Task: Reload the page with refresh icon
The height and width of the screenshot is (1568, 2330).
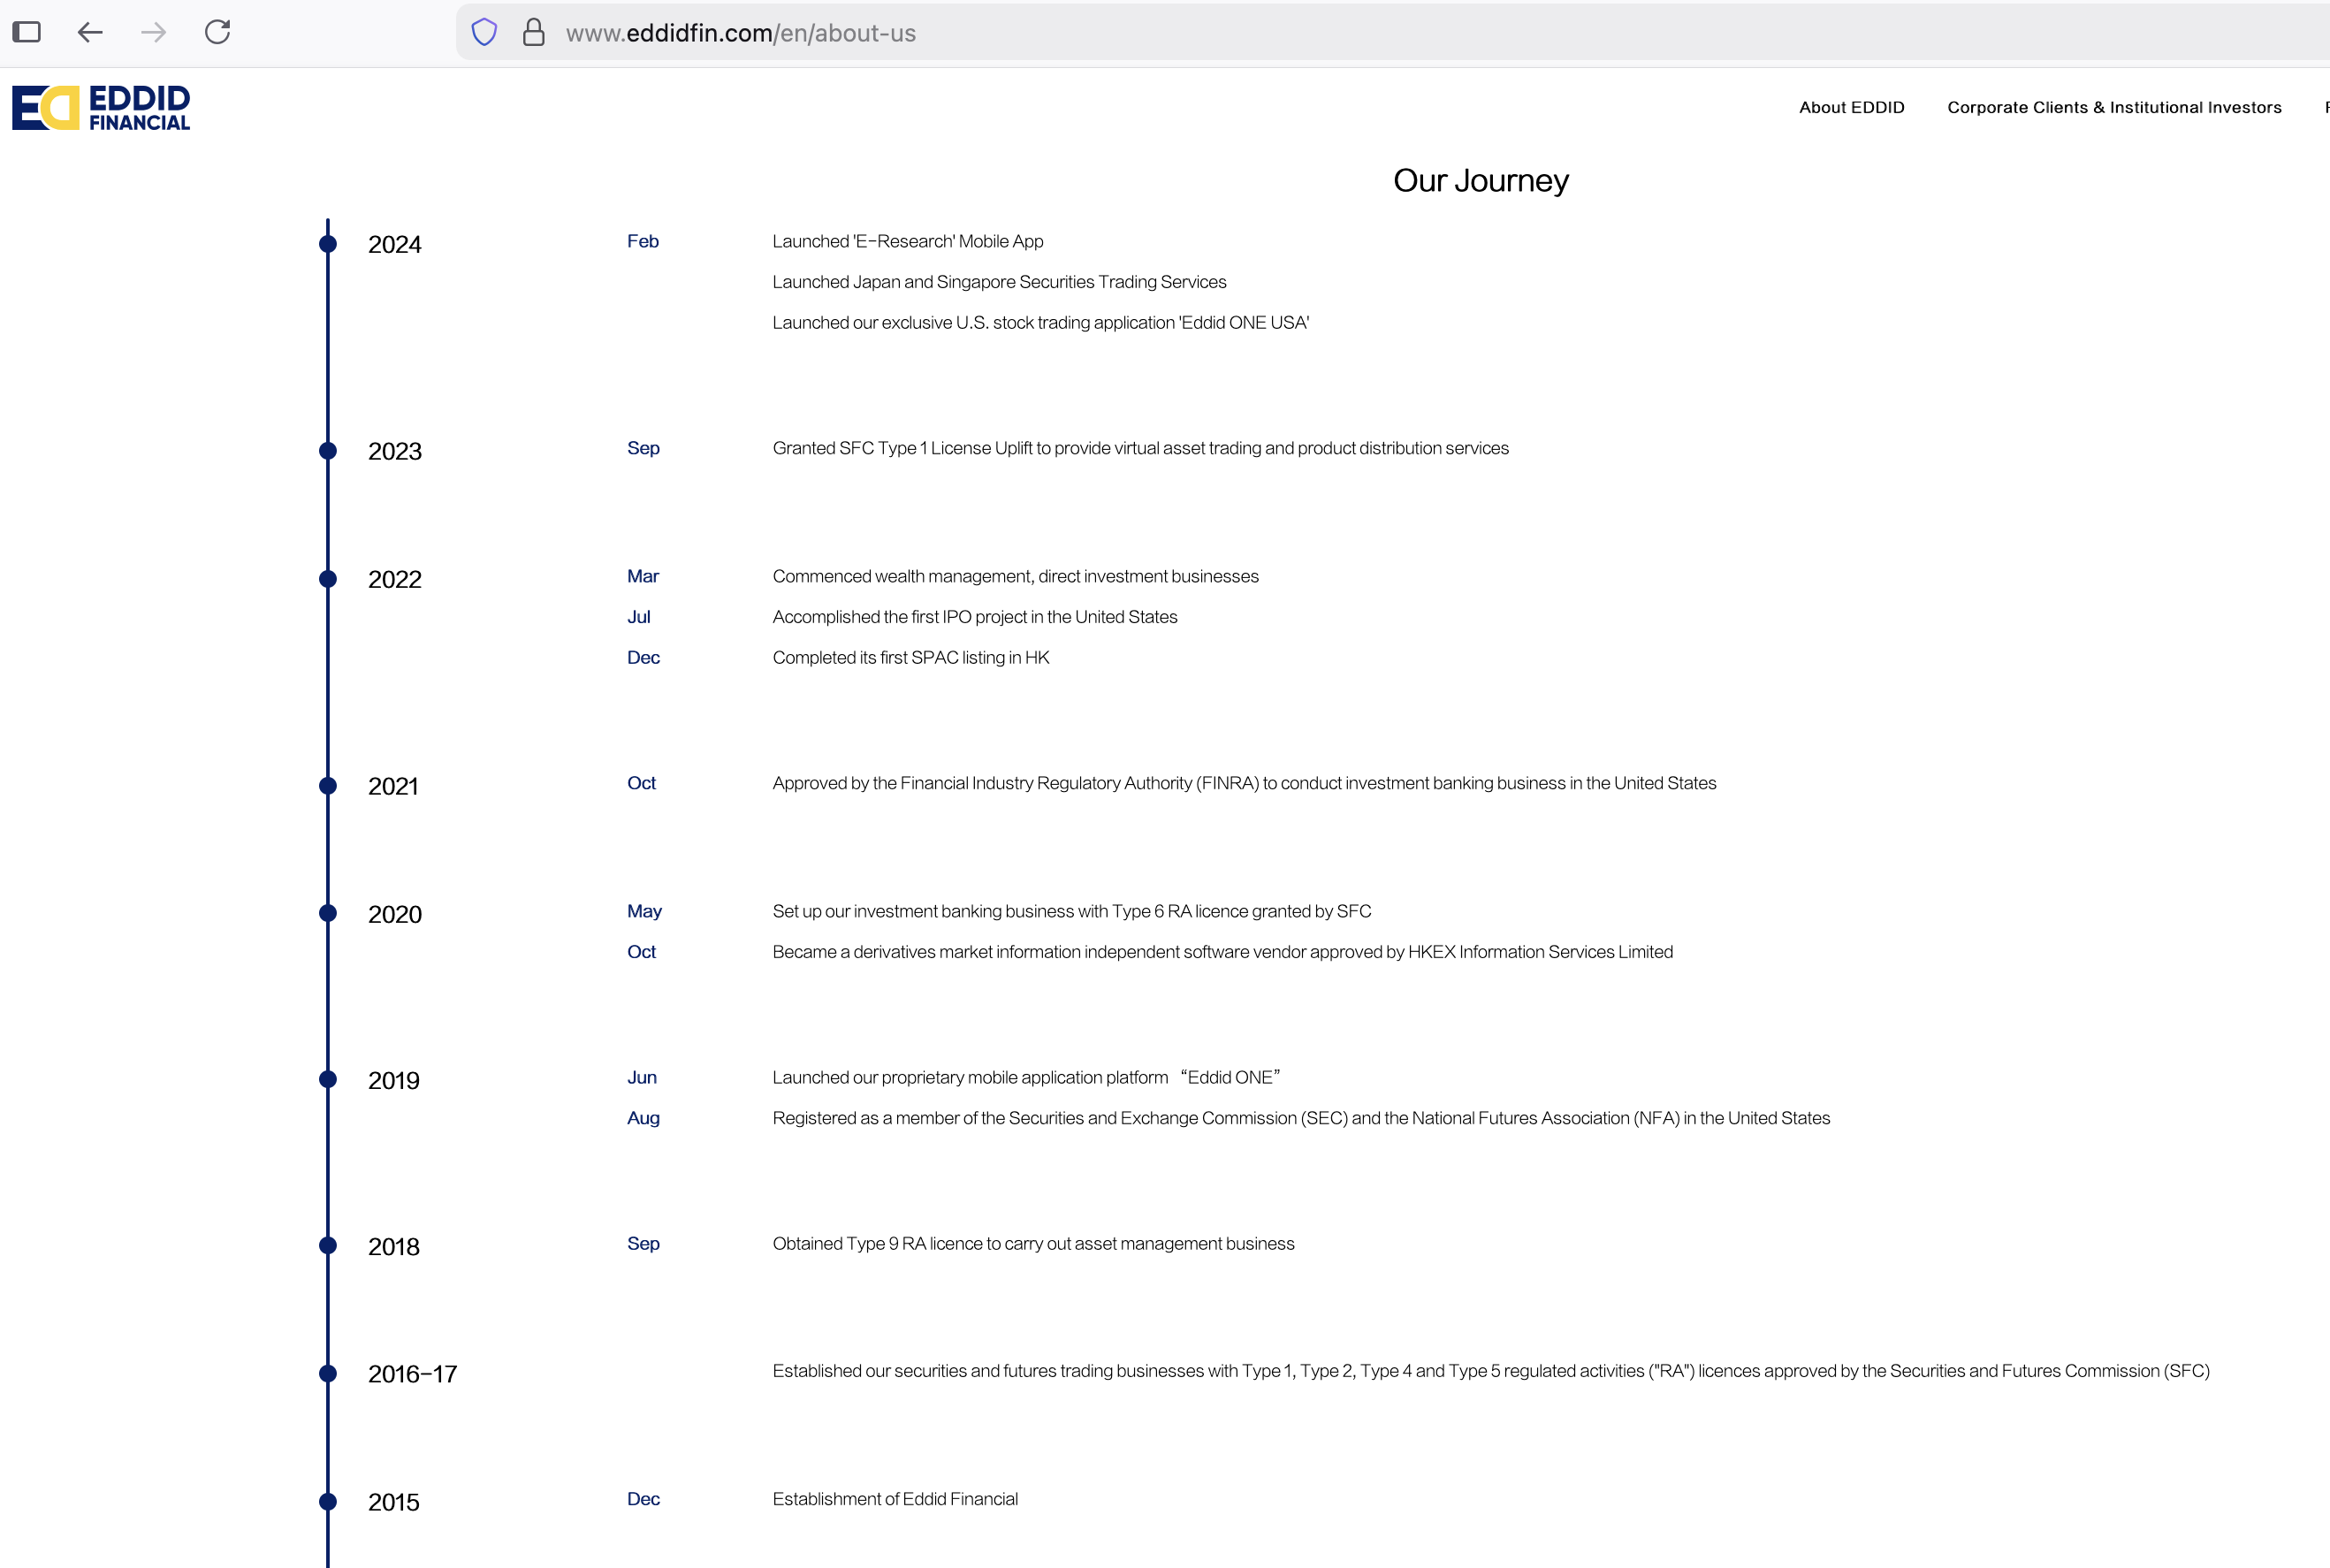Action: coord(218,32)
